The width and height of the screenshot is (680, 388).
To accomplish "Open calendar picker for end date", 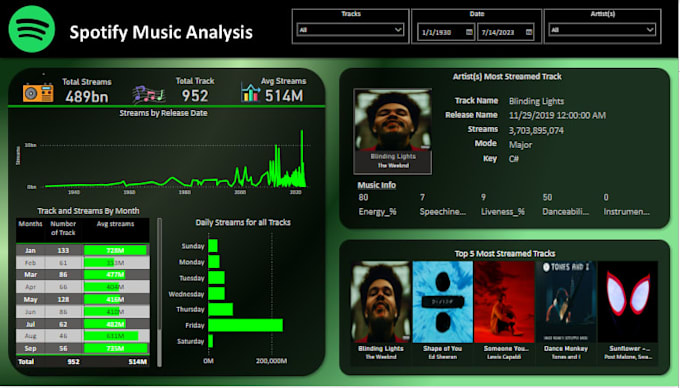I will [529, 32].
